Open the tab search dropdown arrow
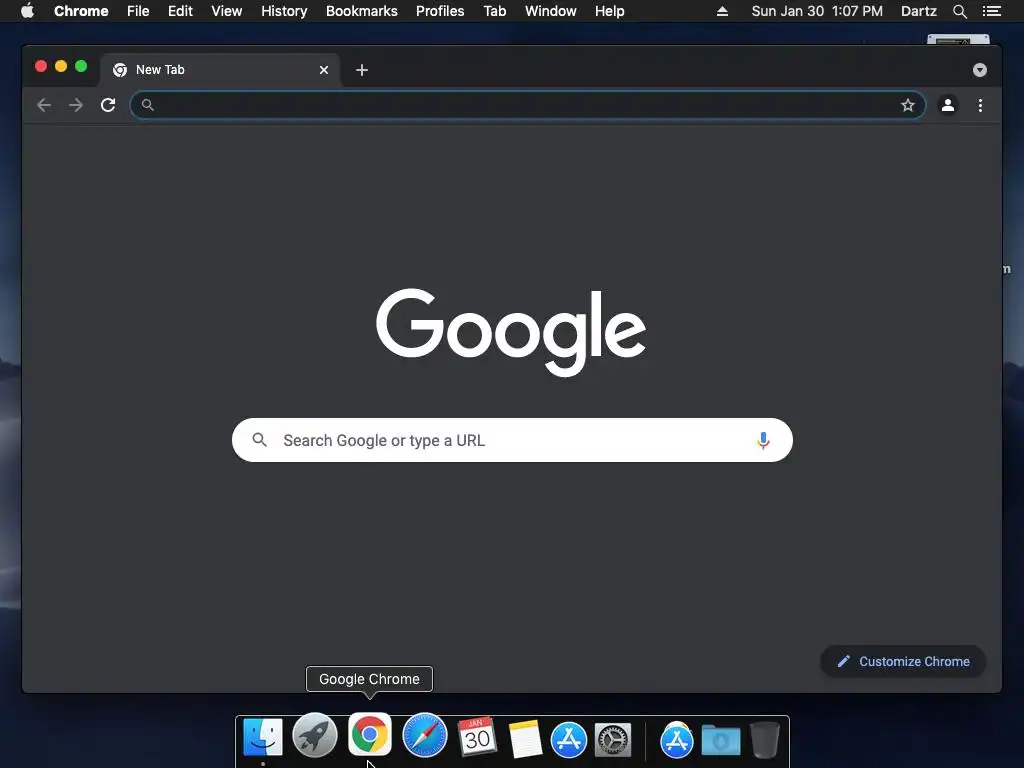The height and width of the screenshot is (768, 1024). [980, 70]
